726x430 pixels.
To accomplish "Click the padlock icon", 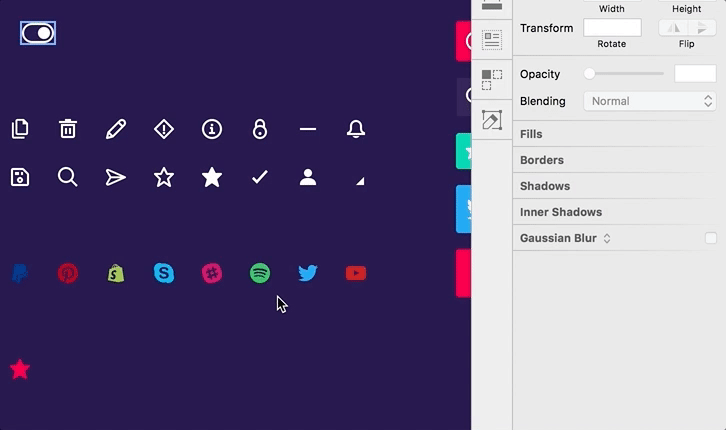I will tap(260, 129).
